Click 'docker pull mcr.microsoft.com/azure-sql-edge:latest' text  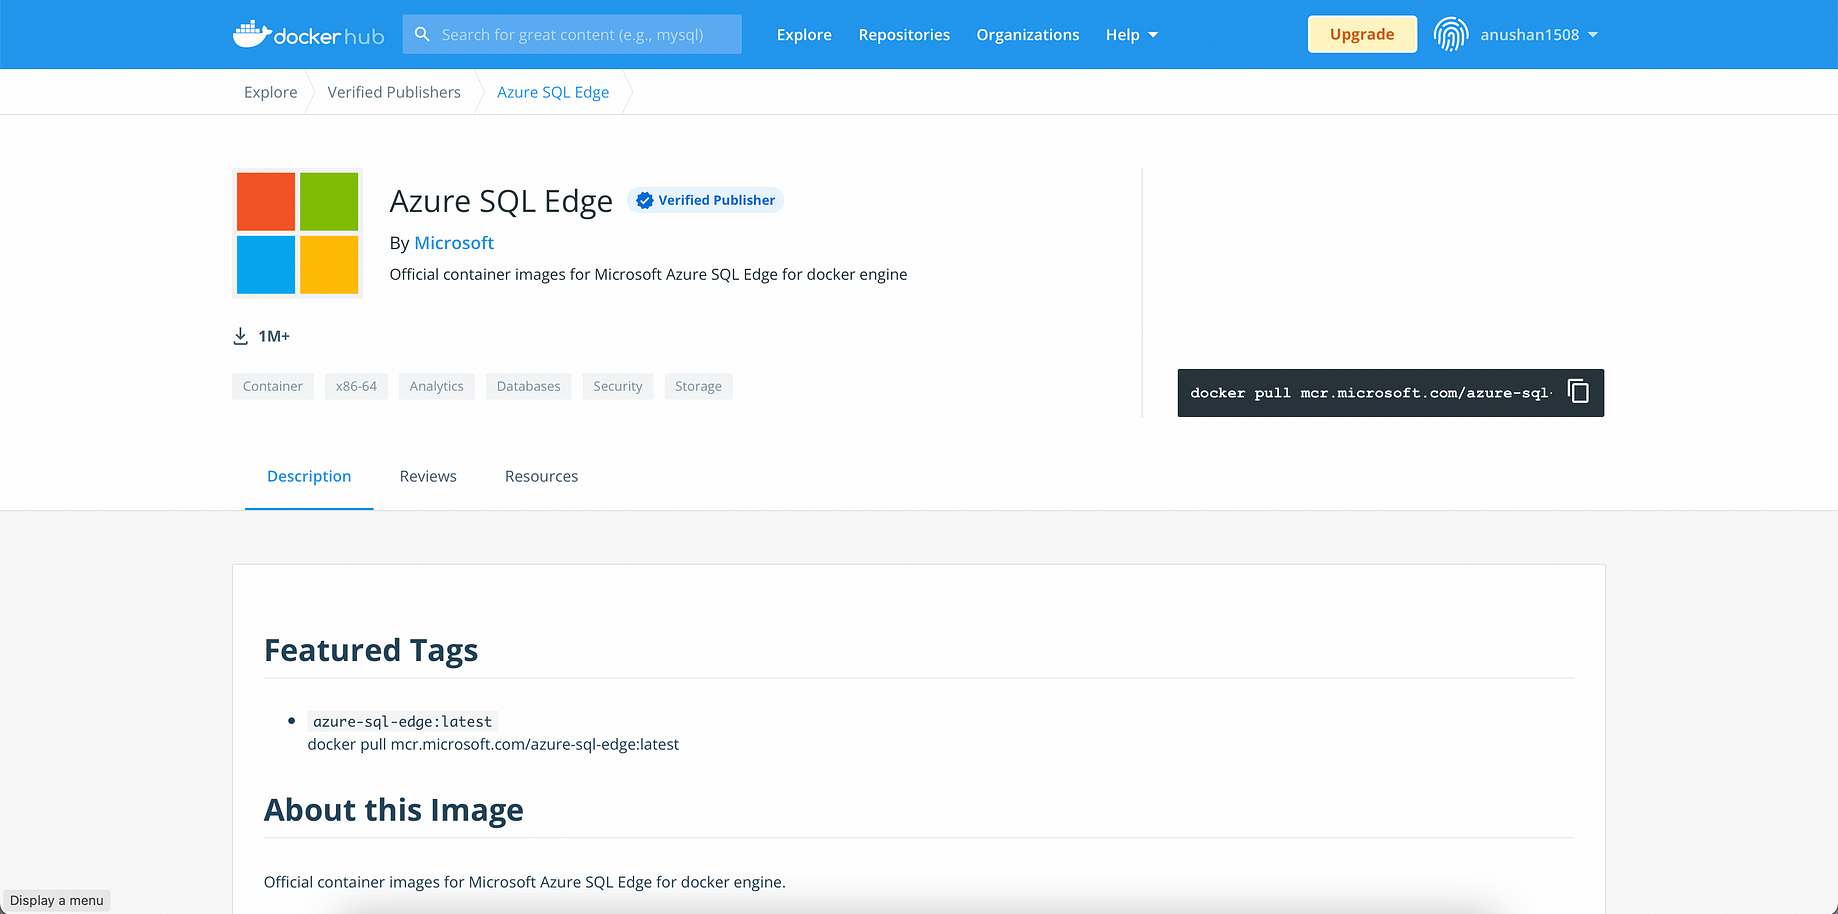pyautogui.click(x=493, y=744)
